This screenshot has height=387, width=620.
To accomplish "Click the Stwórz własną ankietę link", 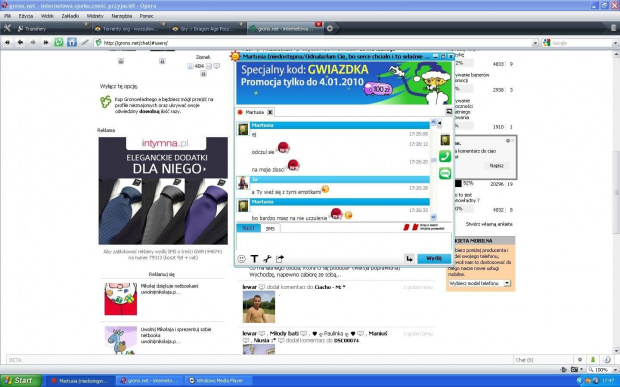I will pos(489,224).
